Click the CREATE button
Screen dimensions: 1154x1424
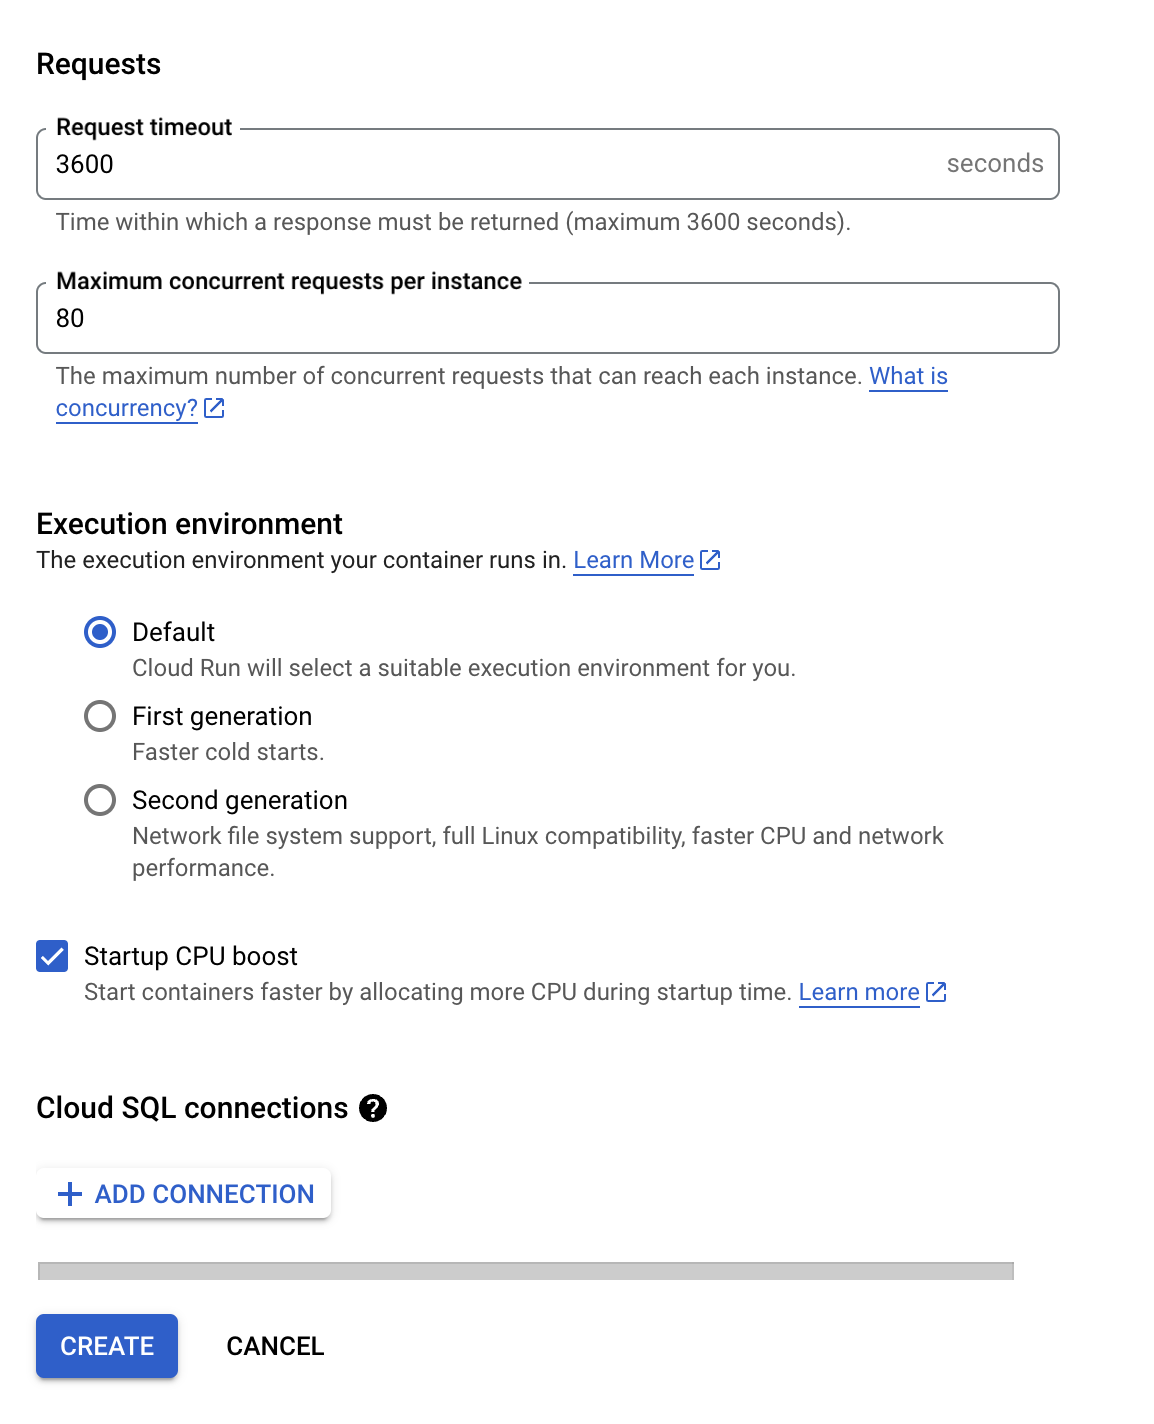point(106,1346)
